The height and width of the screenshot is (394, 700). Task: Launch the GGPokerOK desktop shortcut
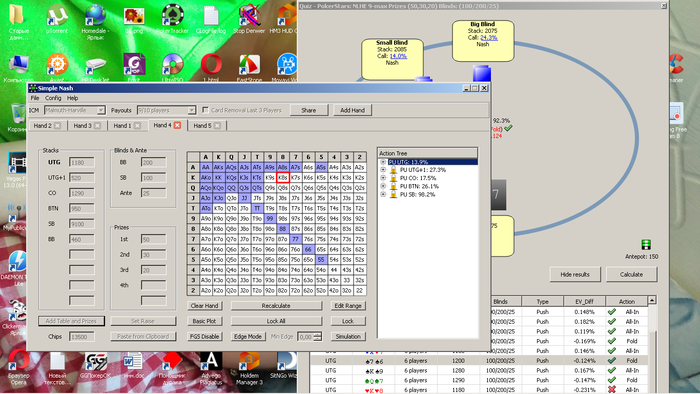click(95, 367)
